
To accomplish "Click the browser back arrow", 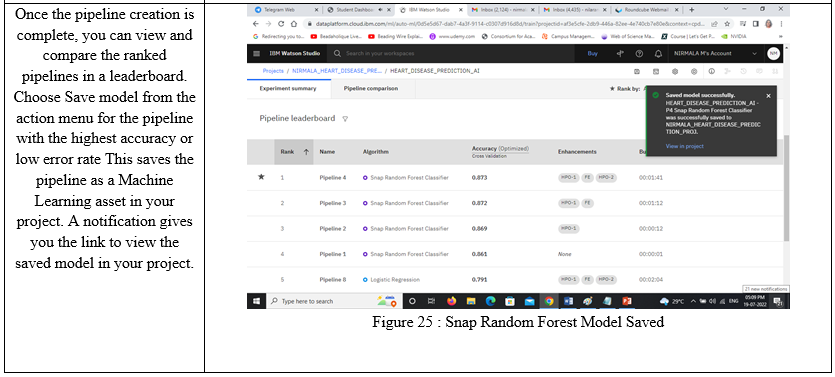I will 257,24.
